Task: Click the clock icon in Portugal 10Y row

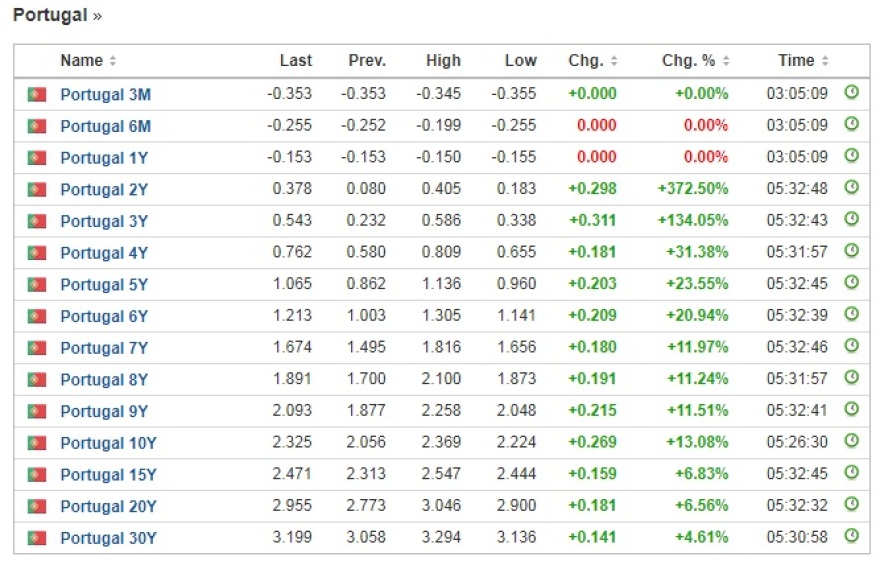Action: click(851, 442)
